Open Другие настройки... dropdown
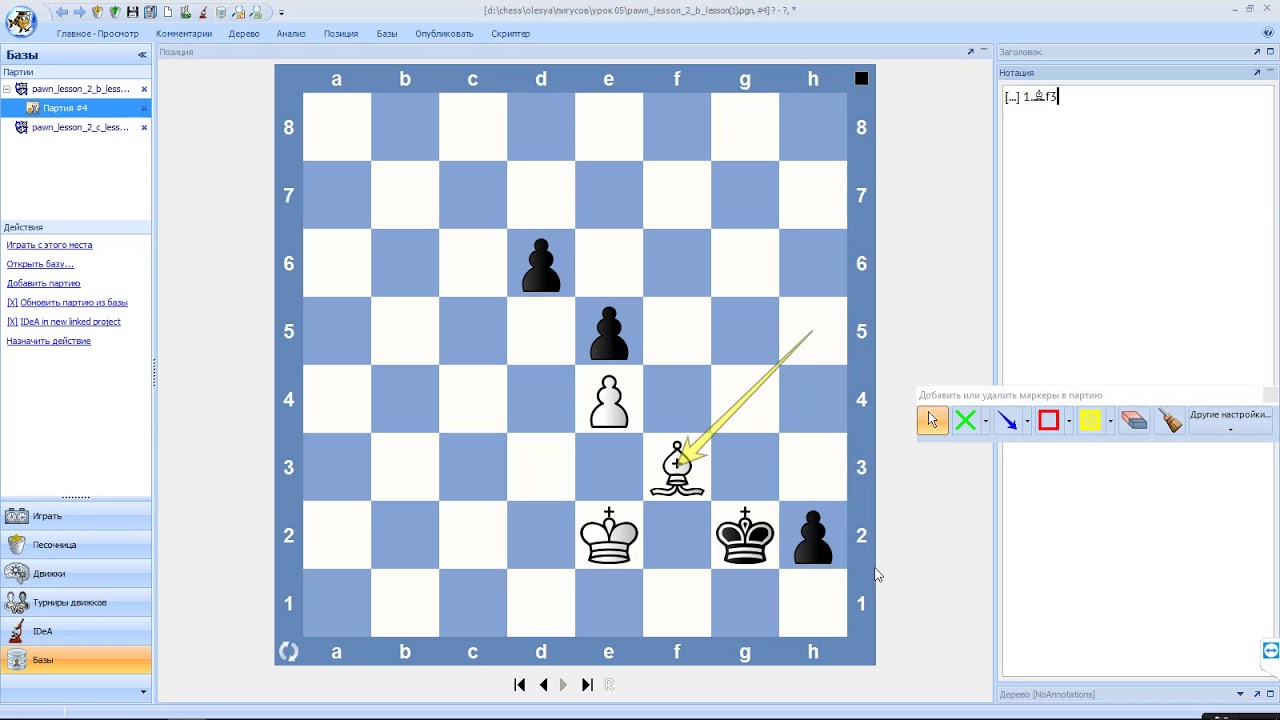1280x720 pixels. [1230, 420]
